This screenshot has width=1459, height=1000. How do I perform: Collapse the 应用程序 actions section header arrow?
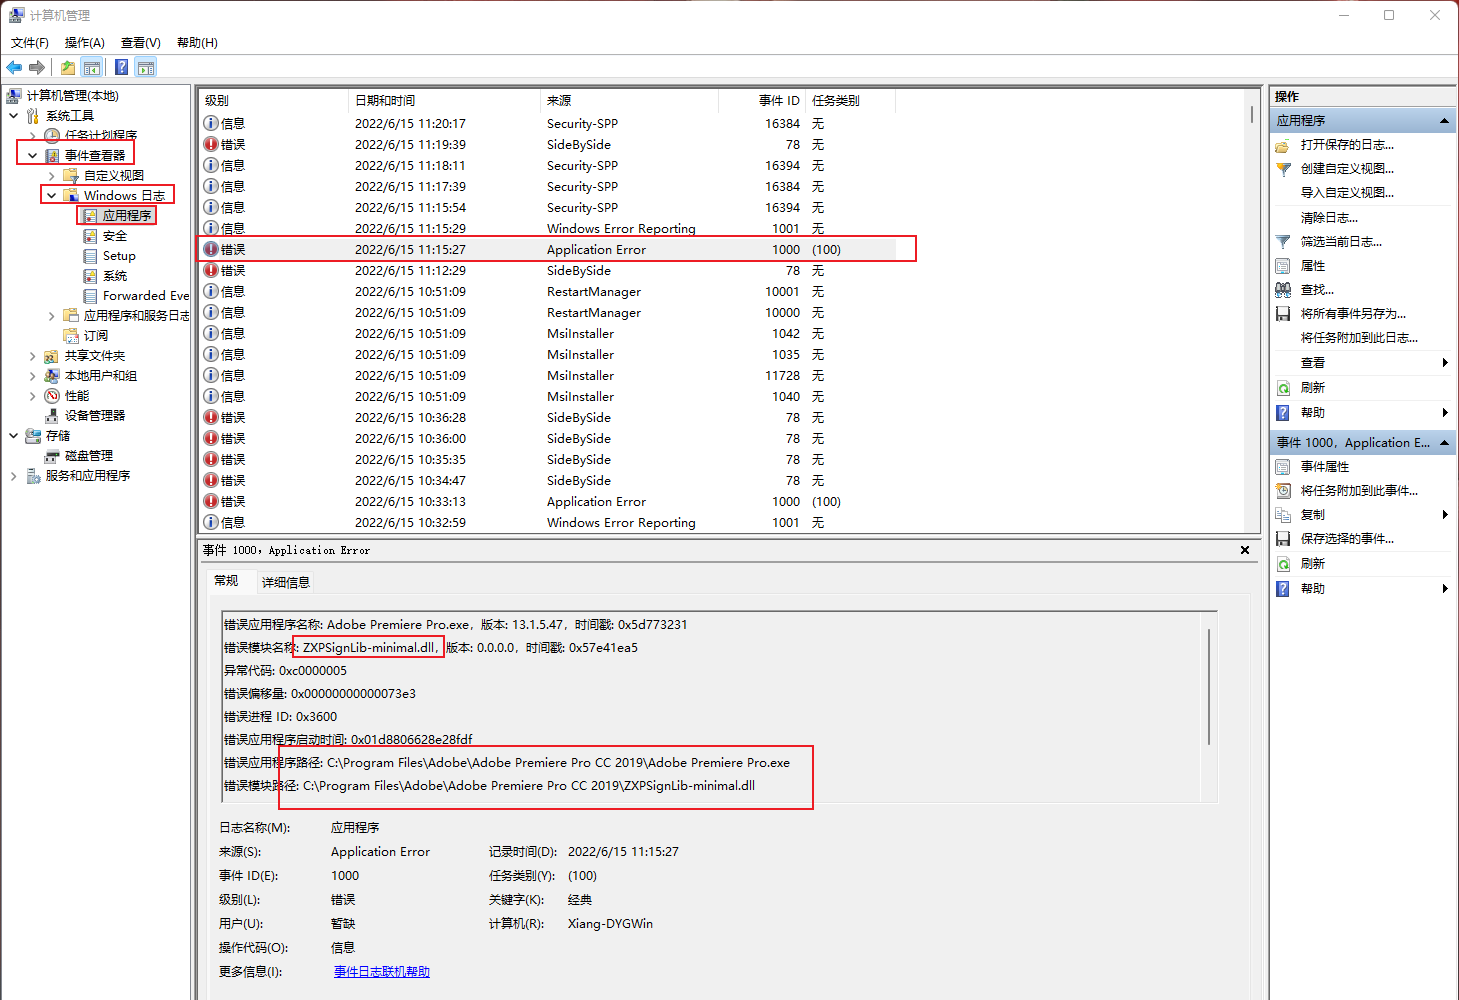pos(1444,121)
